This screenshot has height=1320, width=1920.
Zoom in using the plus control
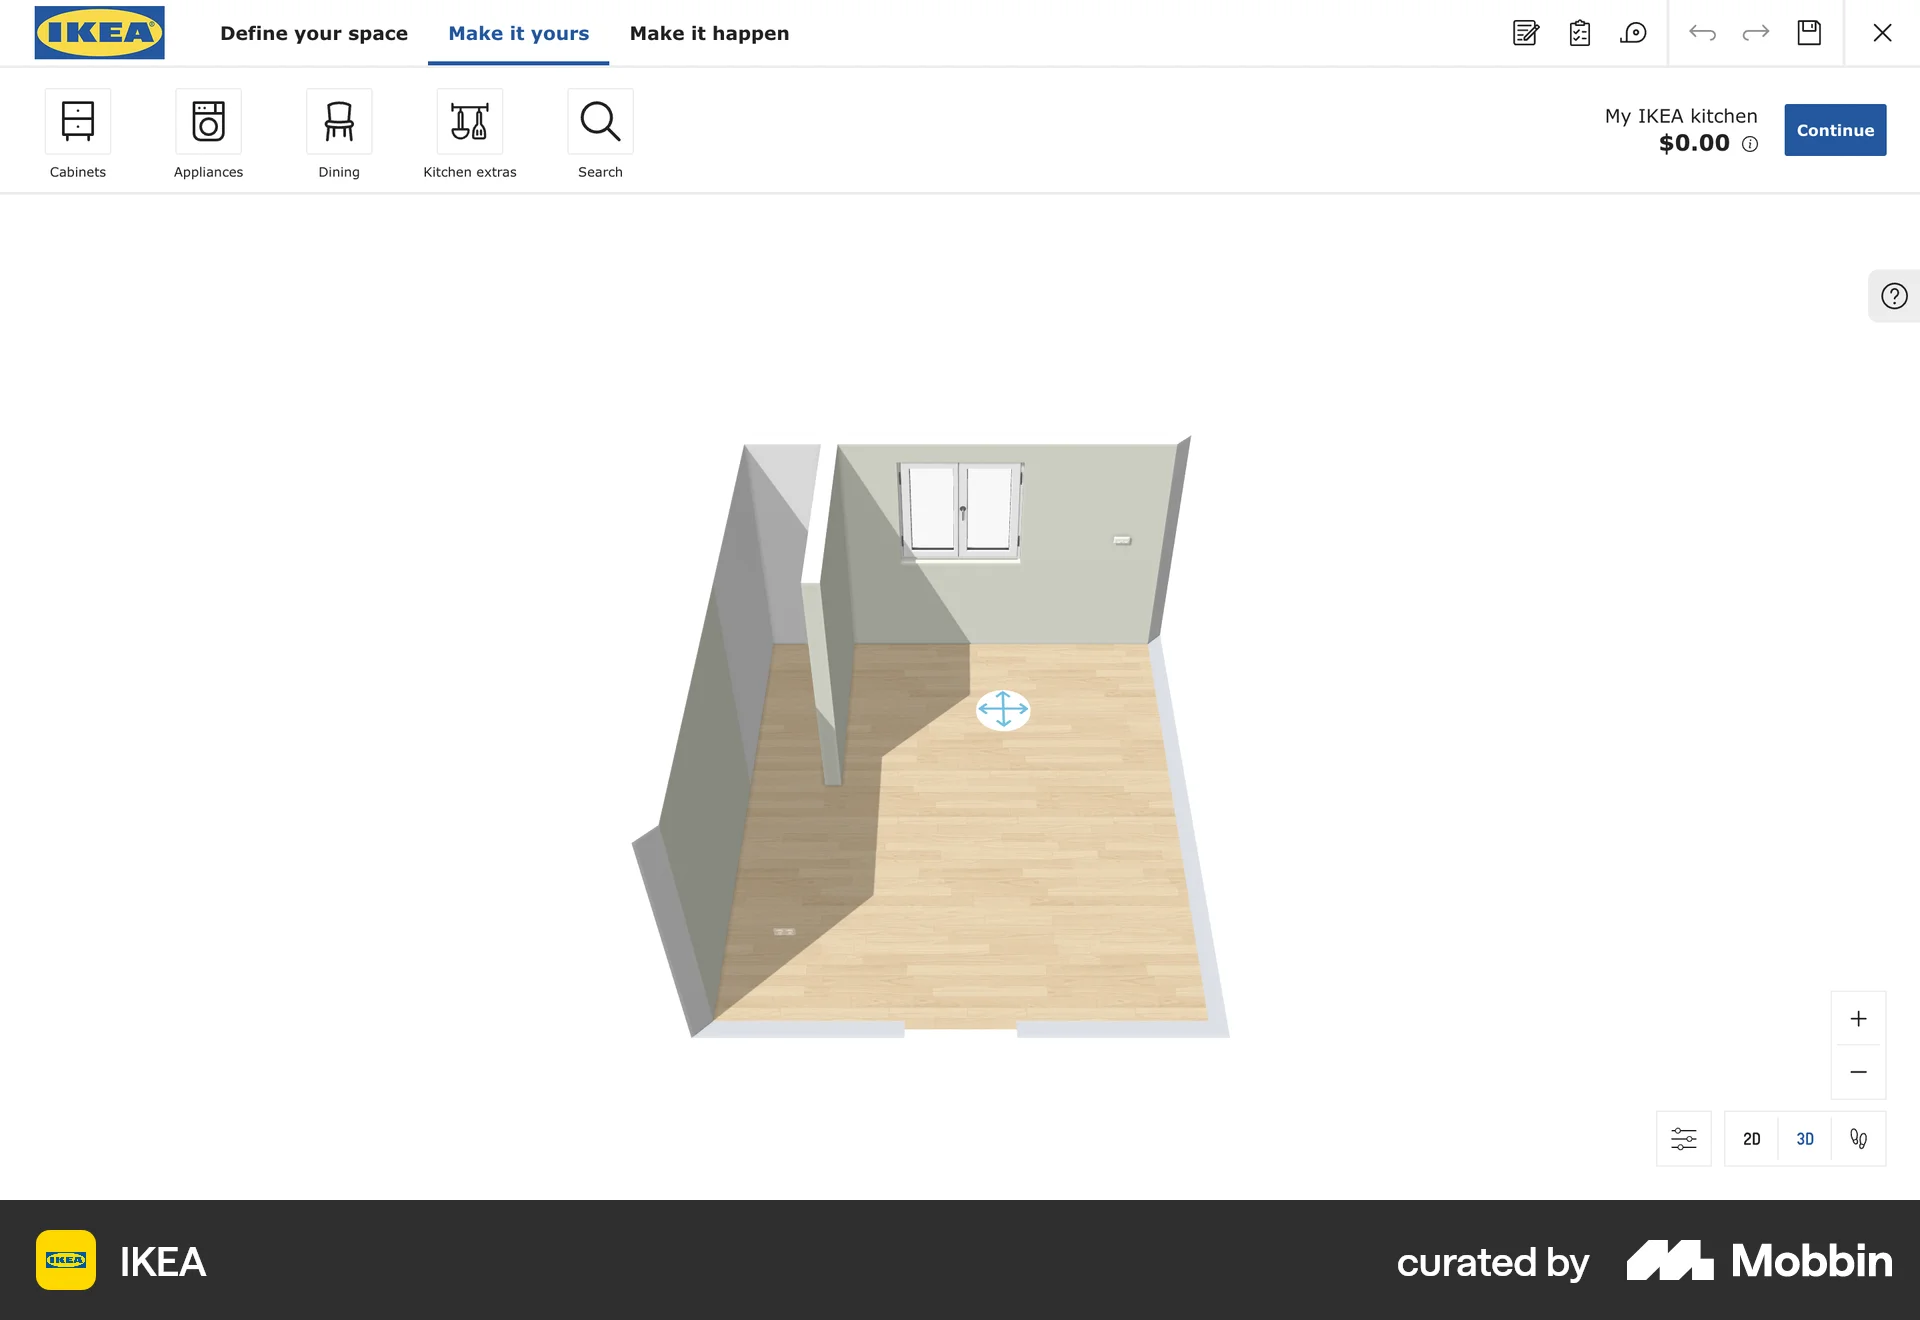point(1858,1018)
